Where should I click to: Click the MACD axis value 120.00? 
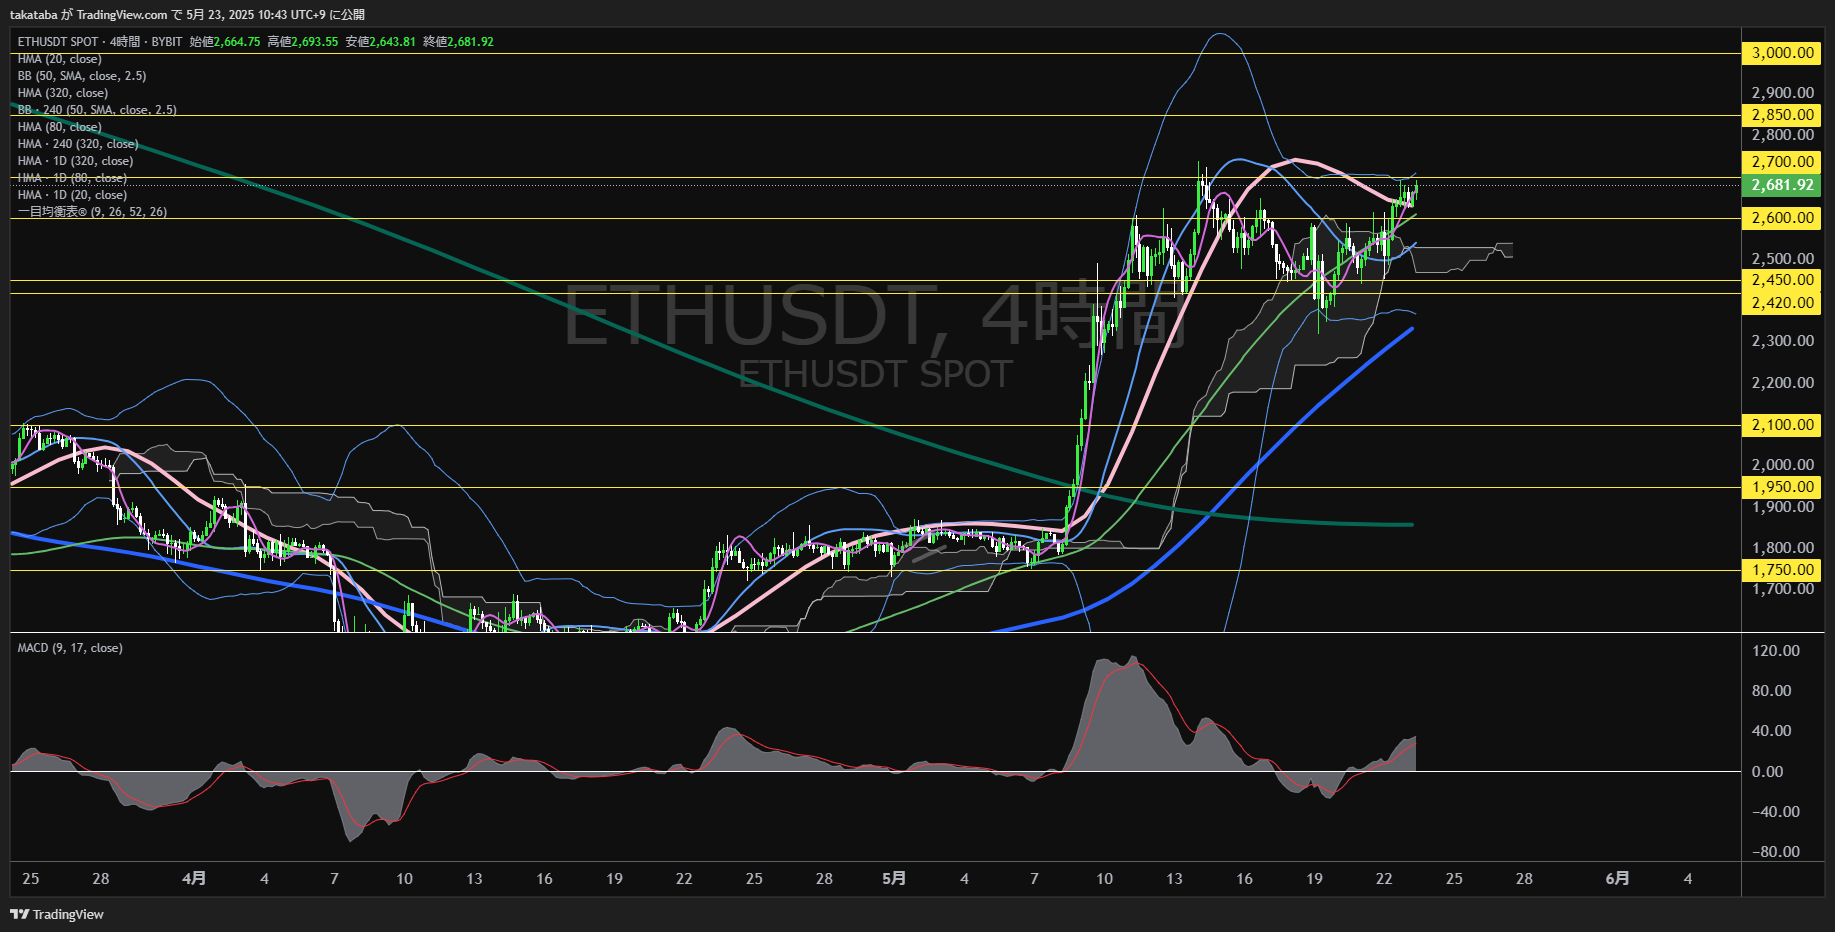click(1775, 651)
